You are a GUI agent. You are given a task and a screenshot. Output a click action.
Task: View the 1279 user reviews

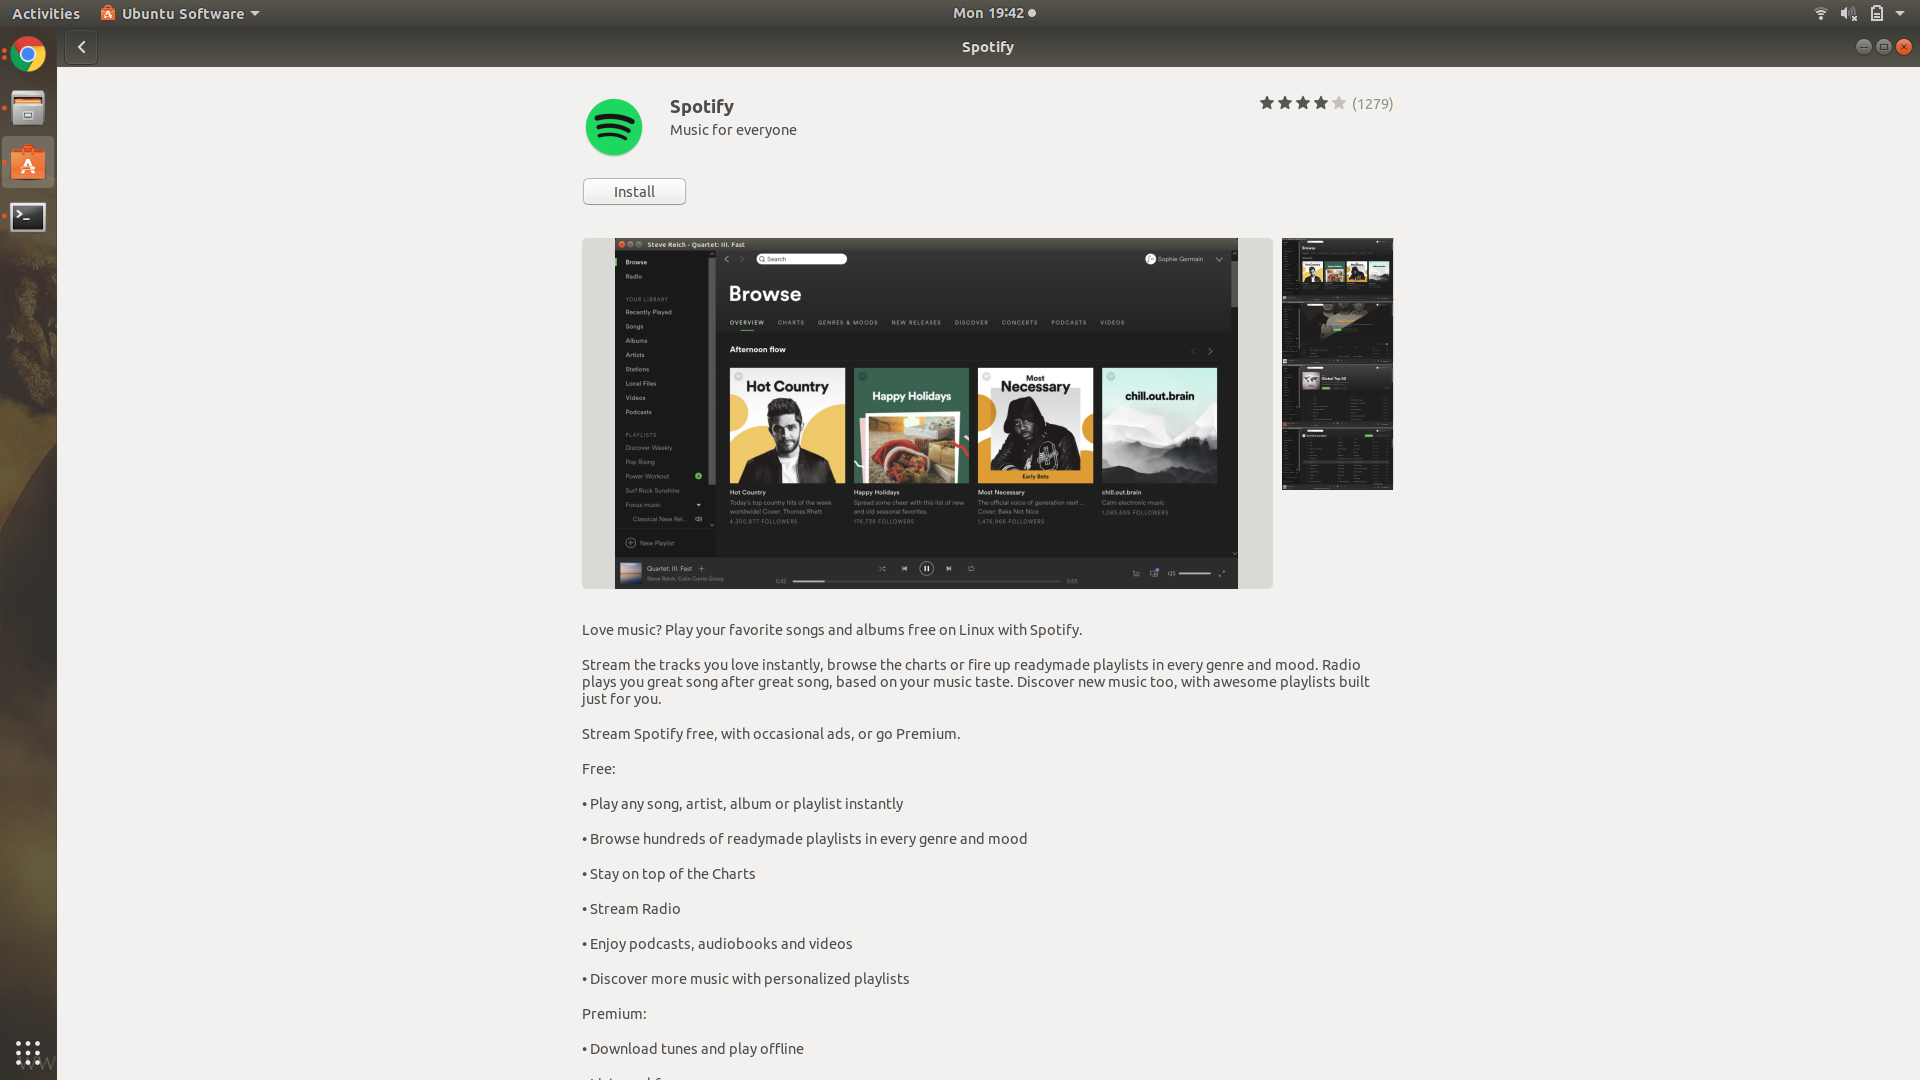click(x=1372, y=103)
